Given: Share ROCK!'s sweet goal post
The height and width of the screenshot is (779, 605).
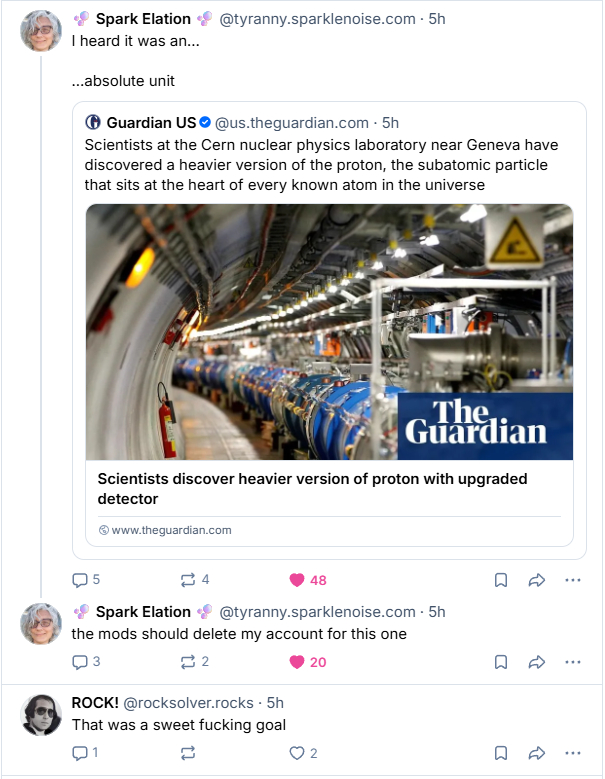Looking at the screenshot, I should click(536, 753).
